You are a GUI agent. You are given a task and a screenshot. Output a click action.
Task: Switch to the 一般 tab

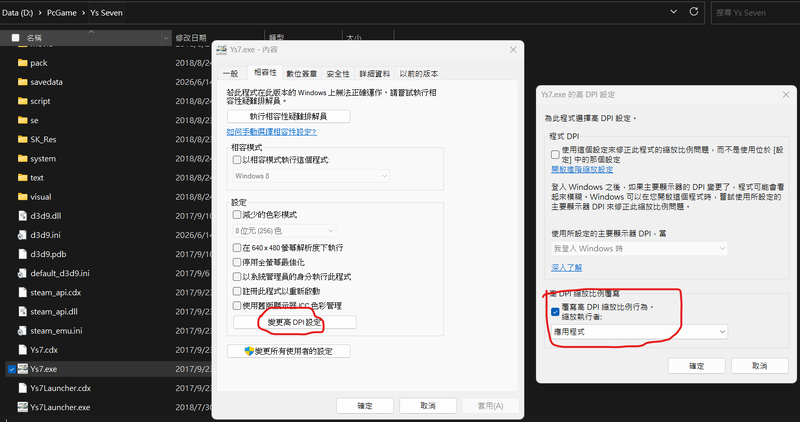pyautogui.click(x=231, y=73)
